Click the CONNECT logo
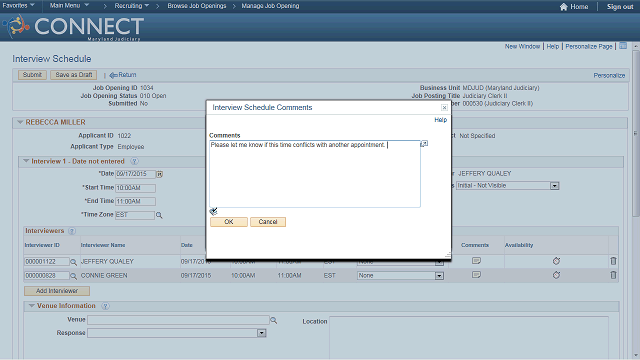Viewport: 640px width, 360px height. click(74, 27)
